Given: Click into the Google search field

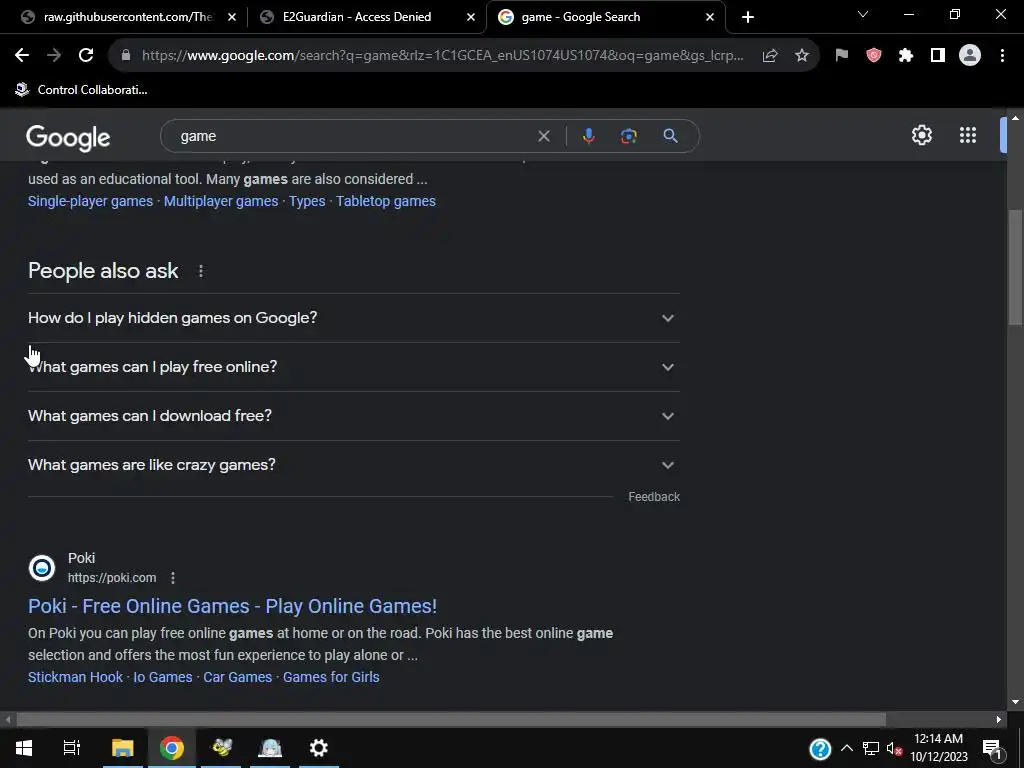Looking at the screenshot, I should 353,136.
